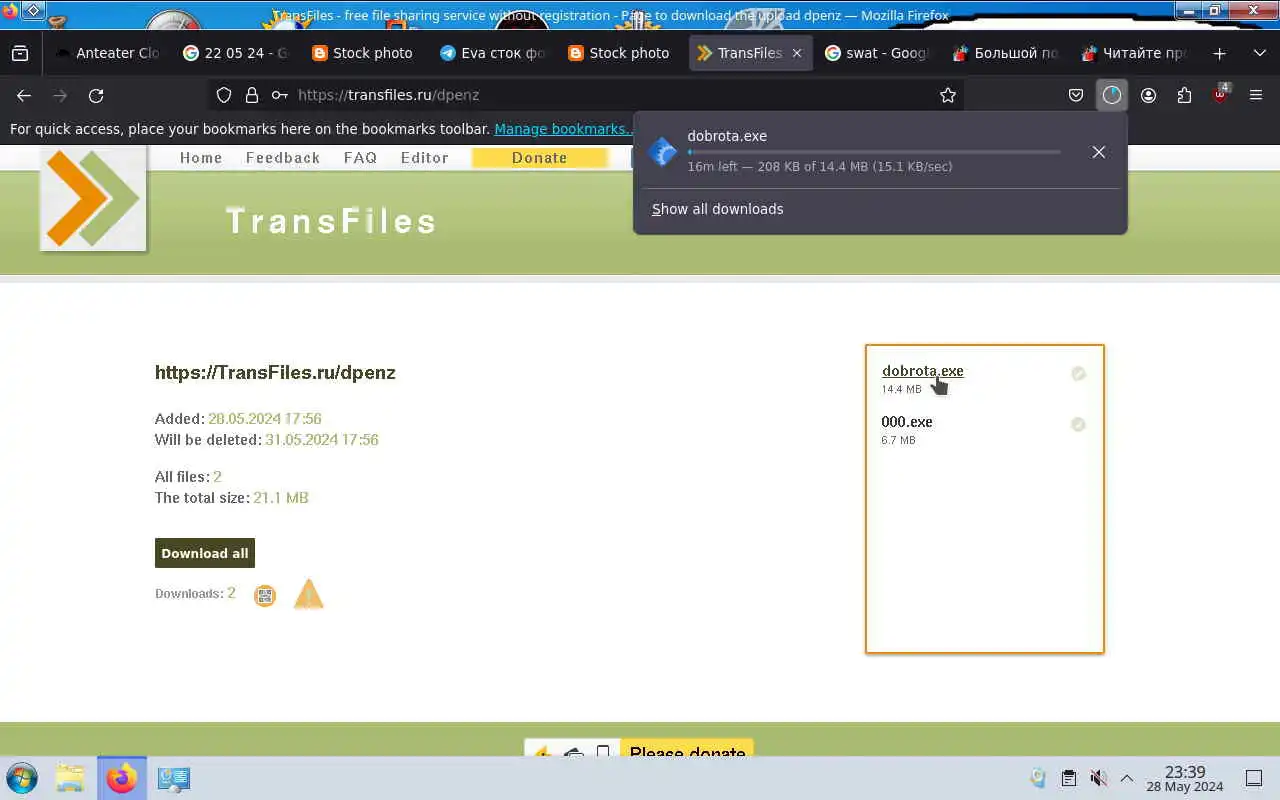1280x800 pixels.
Task: Switch to swat Google tab
Action: tap(877, 53)
